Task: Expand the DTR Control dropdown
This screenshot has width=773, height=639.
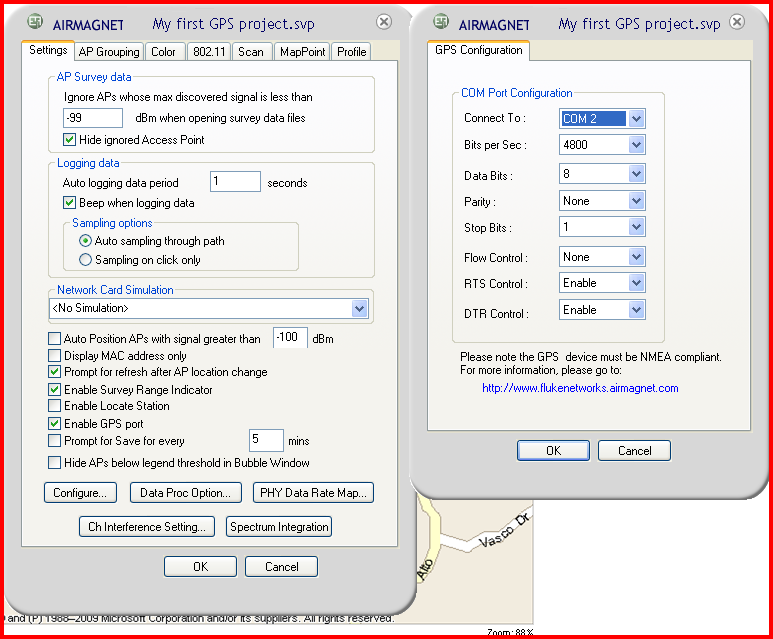Action: (636, 310)
